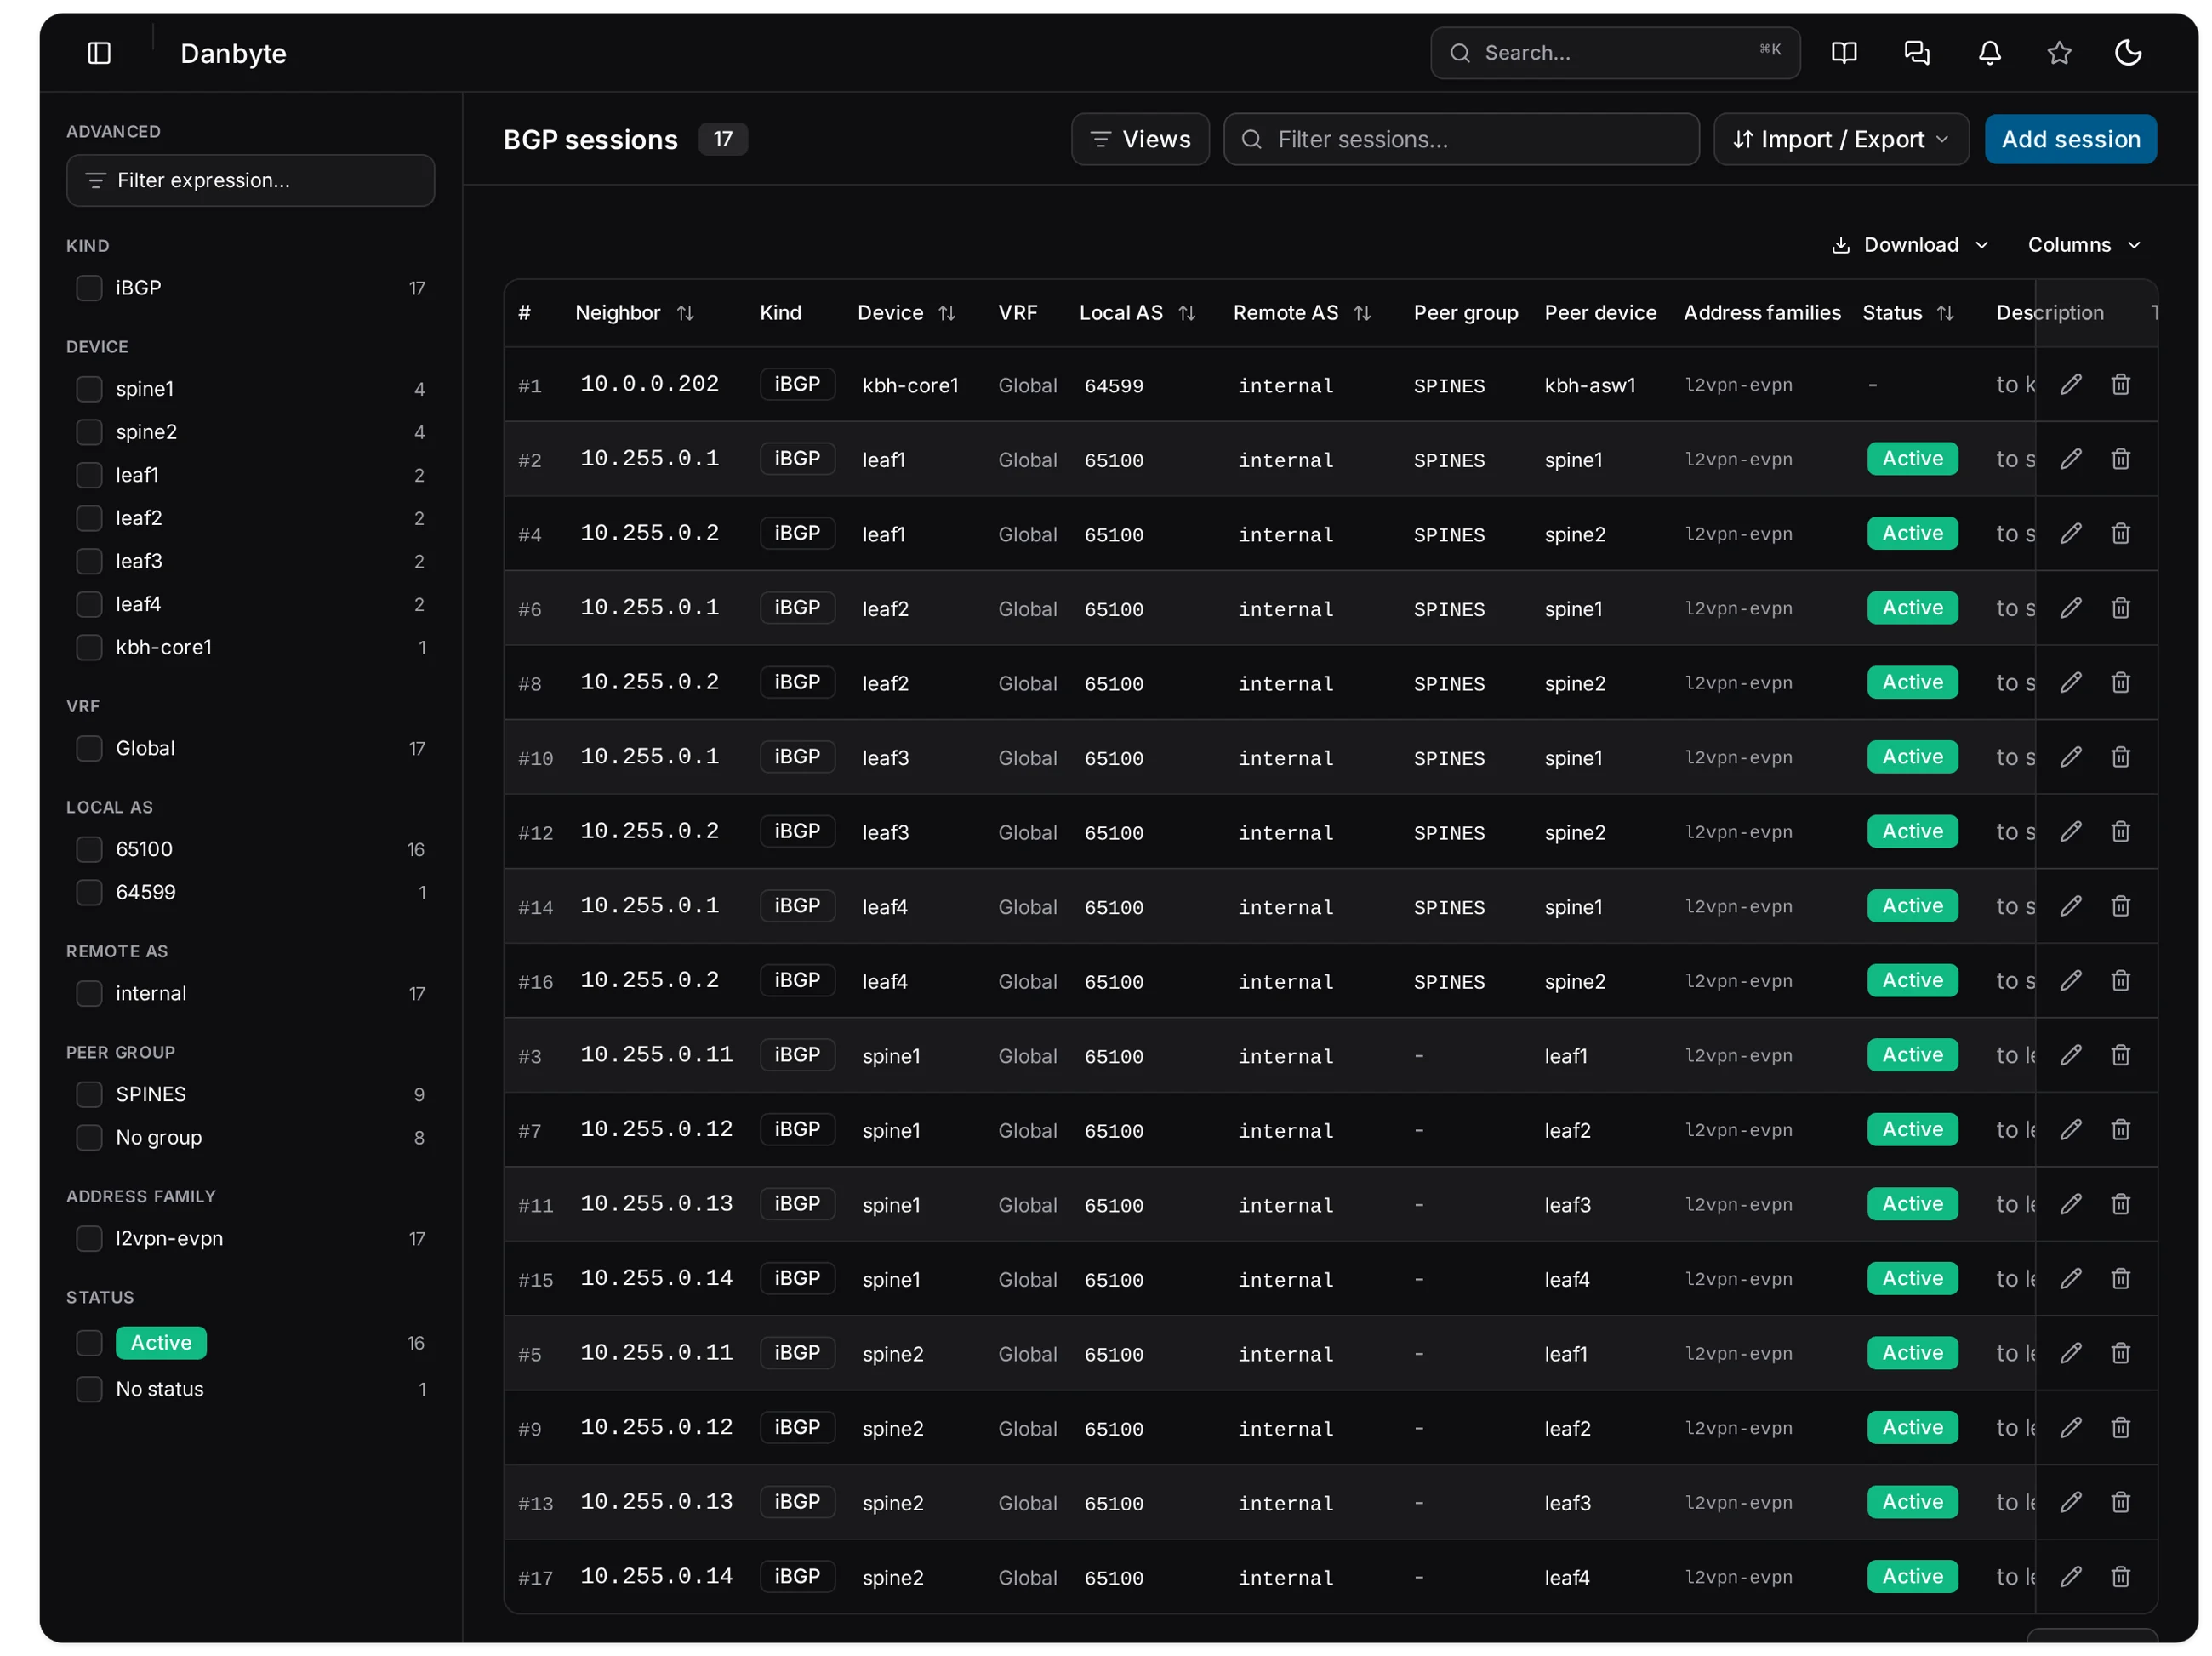Open neighbor 10.0.0.202 link
2212x1656 pixels.
pyautogui.click(x=649, y=384)
